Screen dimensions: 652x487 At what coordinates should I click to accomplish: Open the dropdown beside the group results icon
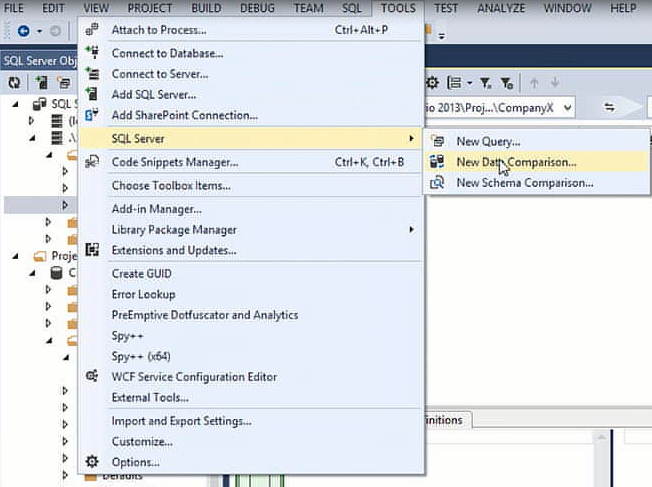(469, 83)
